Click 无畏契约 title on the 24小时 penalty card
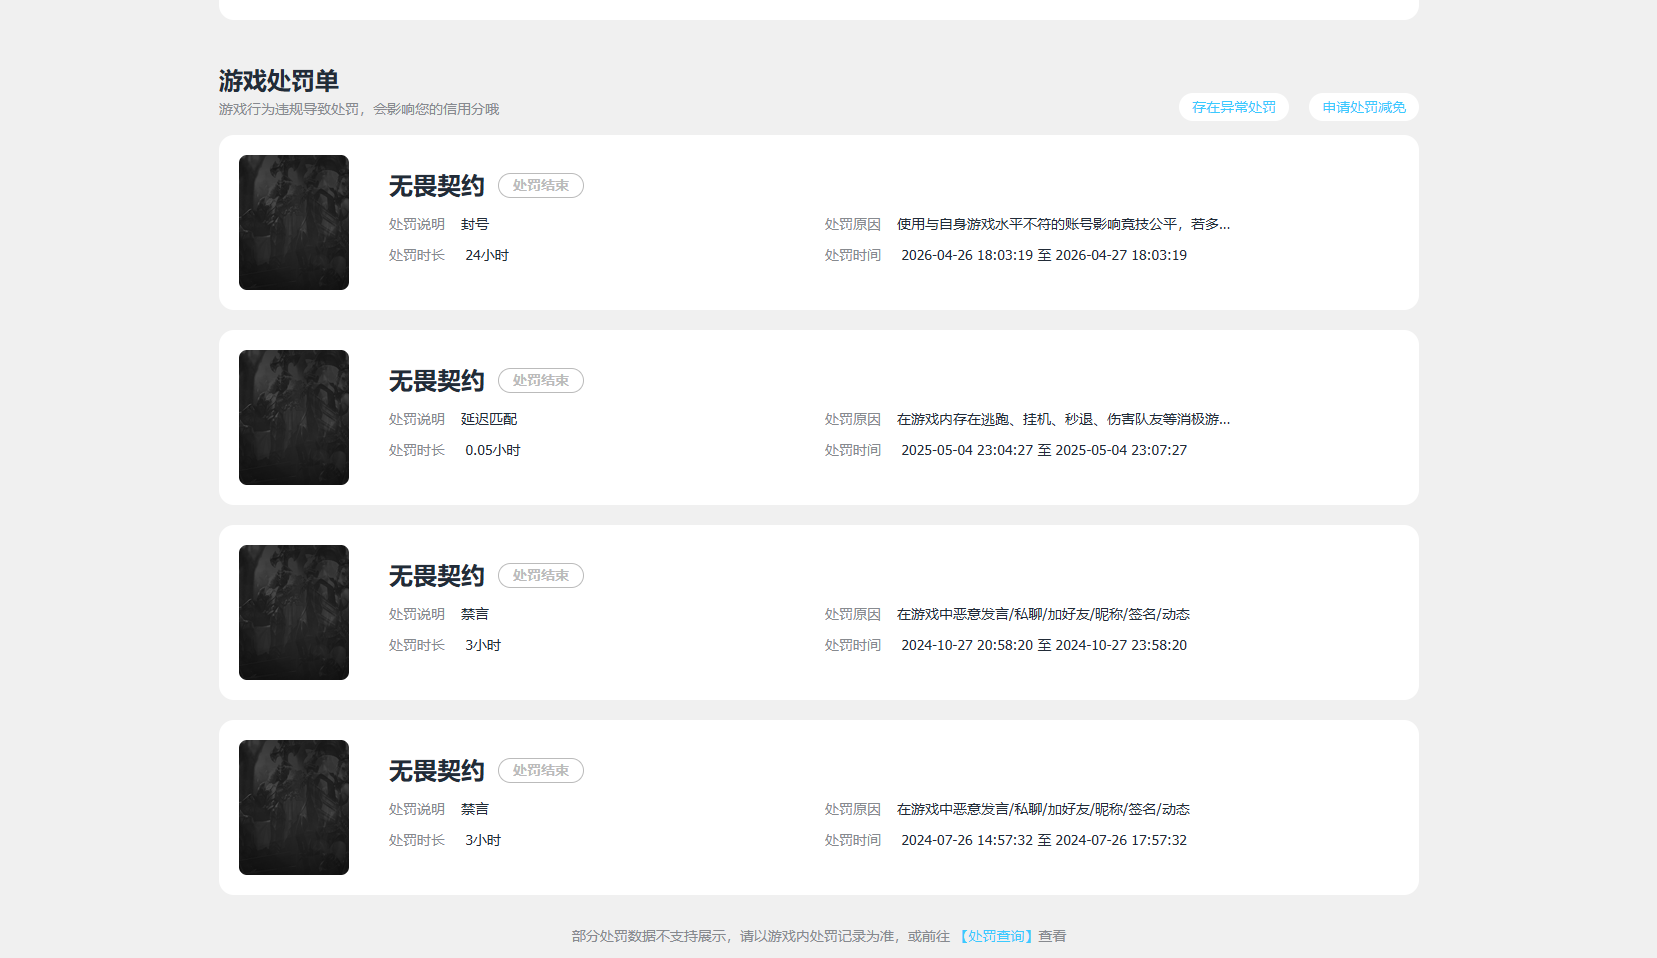This screenshot has width=1657, height=958. (436, 186)
